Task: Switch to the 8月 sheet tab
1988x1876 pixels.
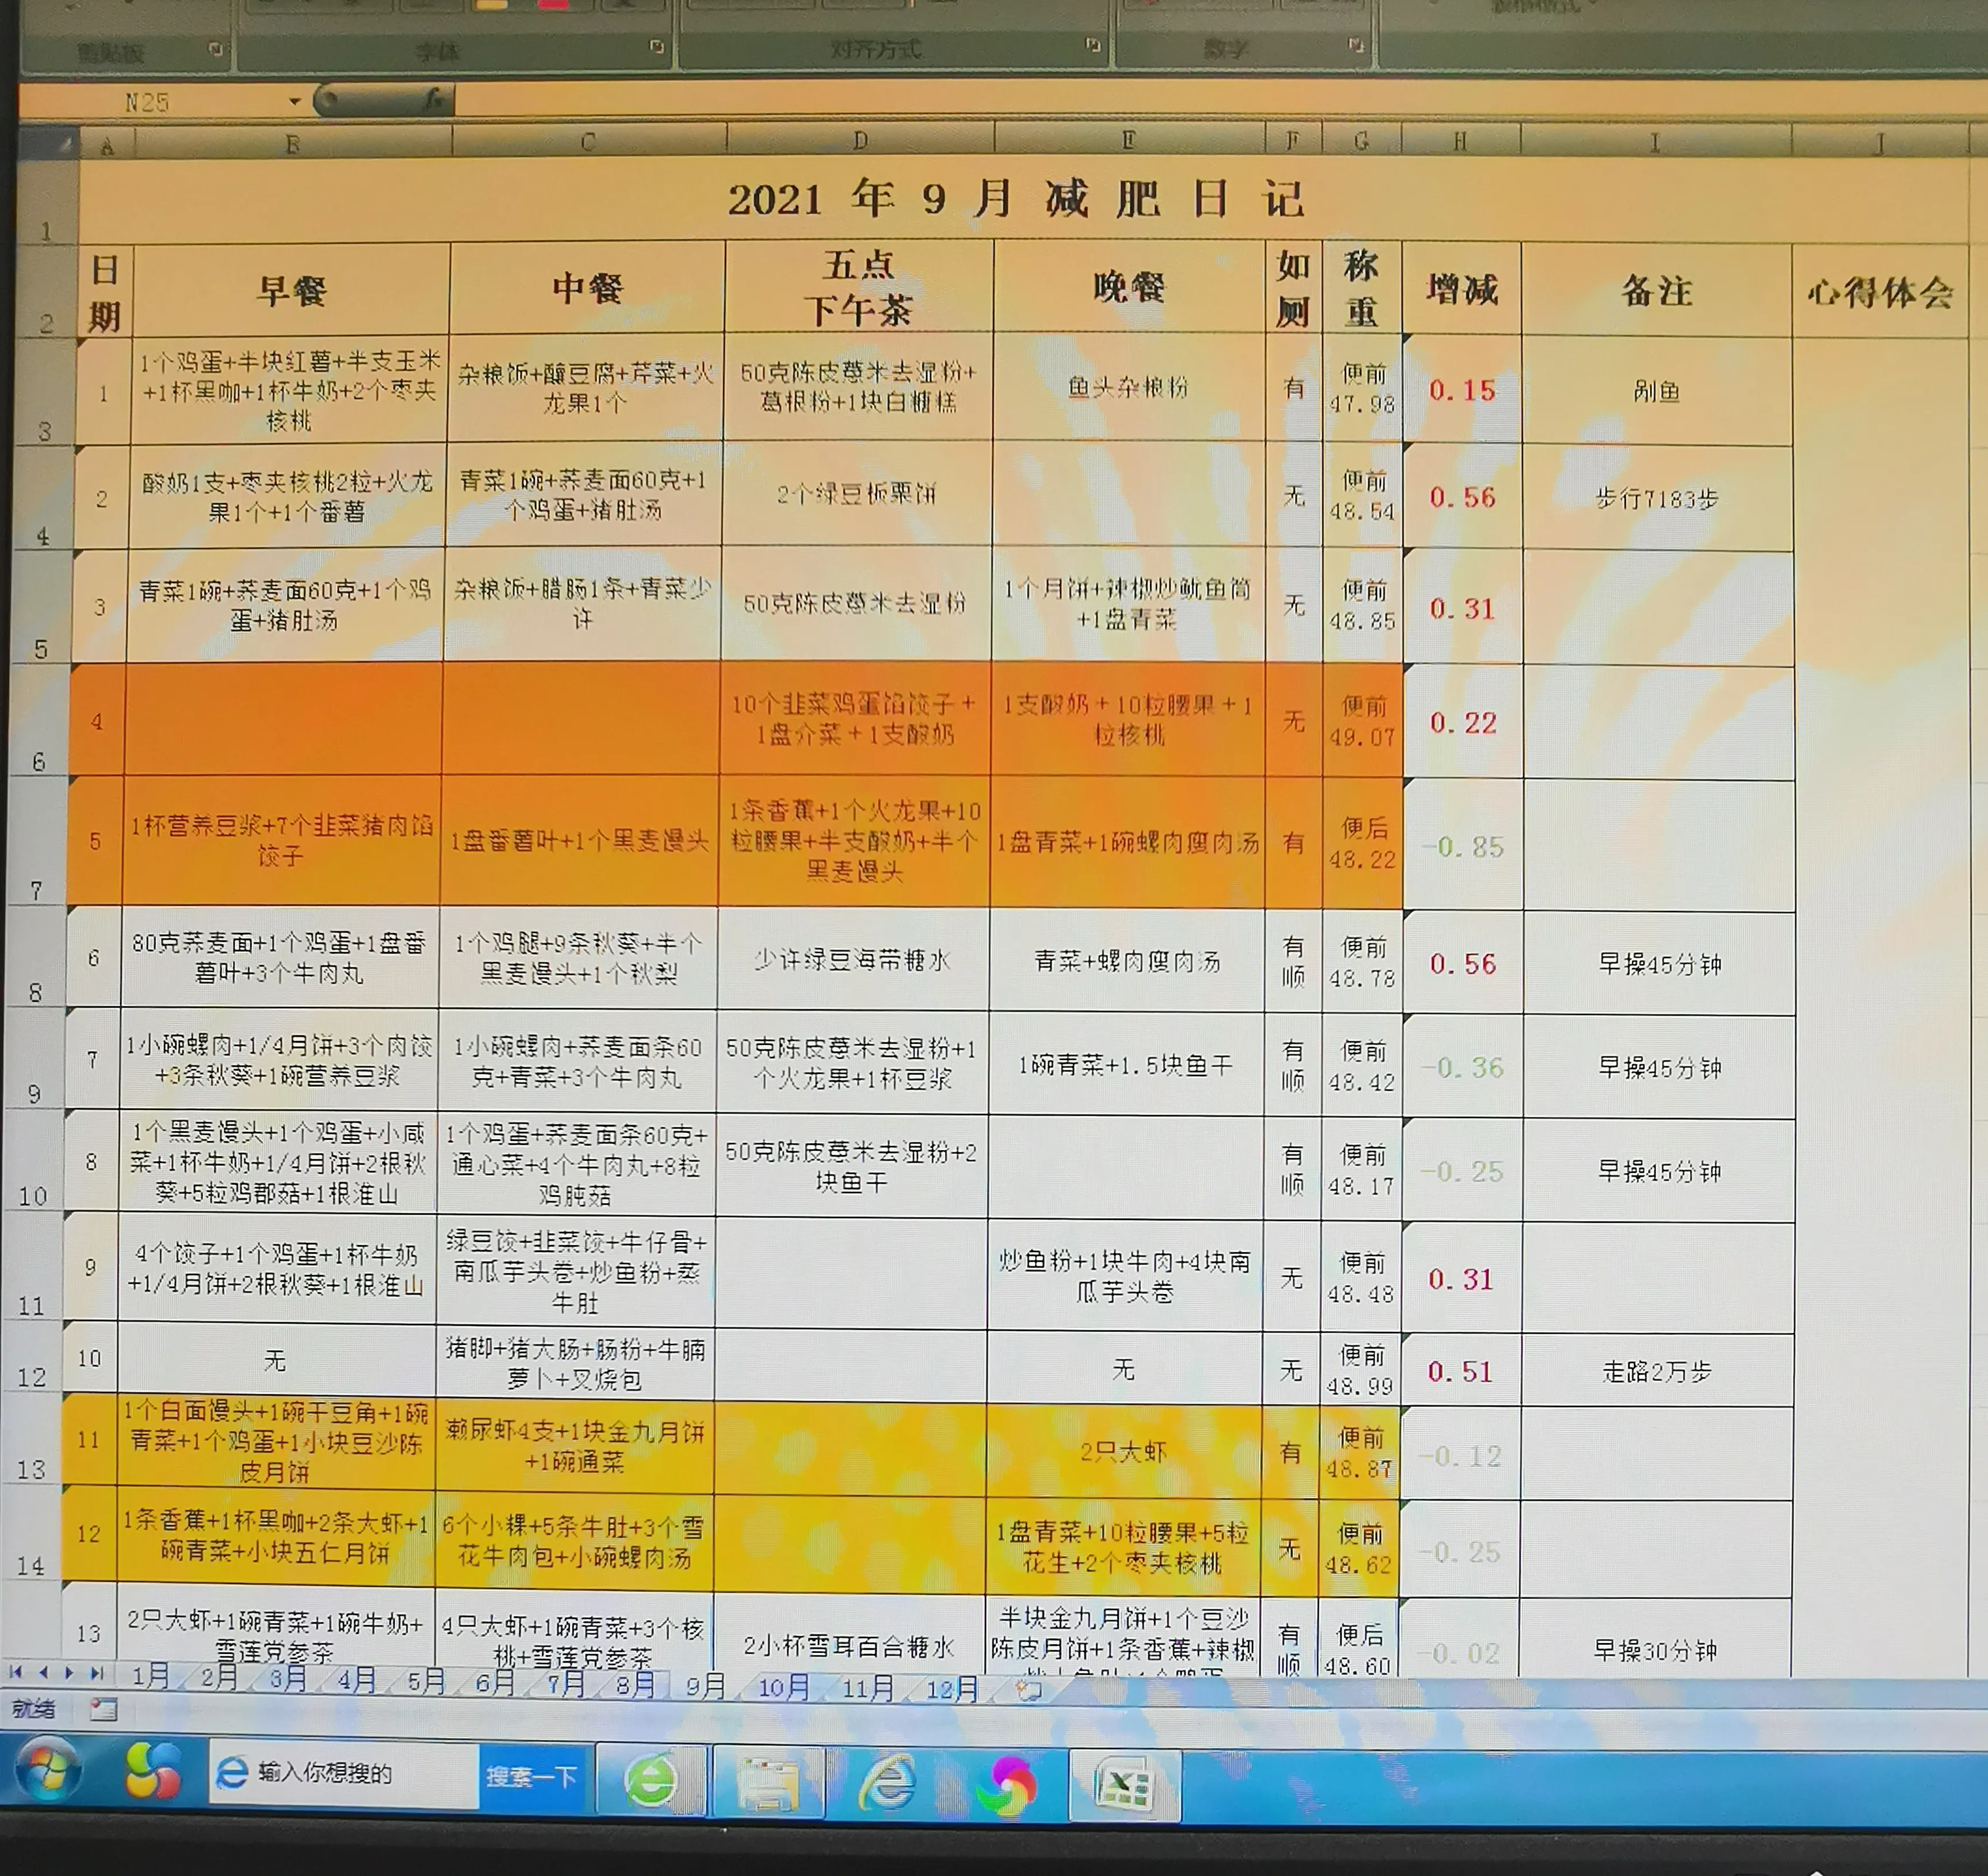Action: [x=635, y=1685]
